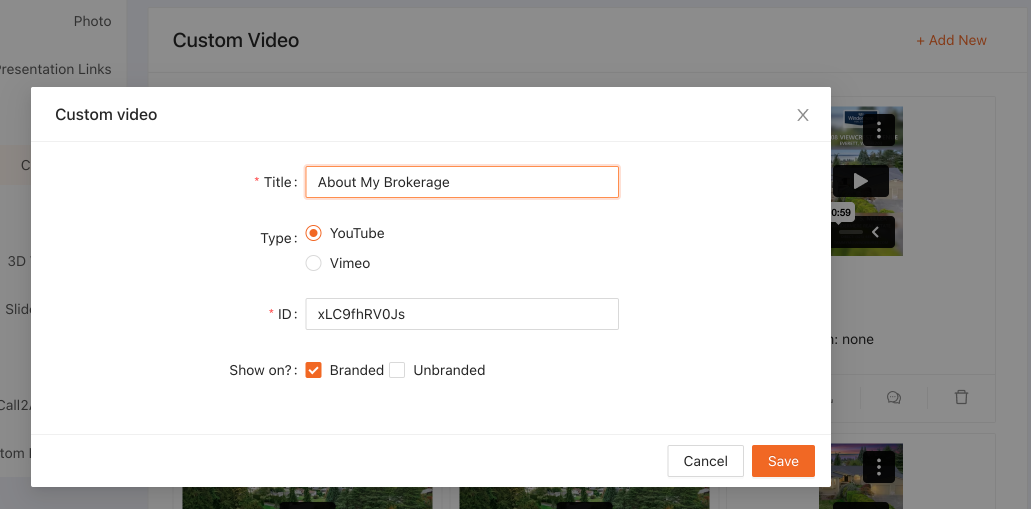Close the Custom video dialog
The height and width of the screenshot is (509, 1031).
pos(802,115)
